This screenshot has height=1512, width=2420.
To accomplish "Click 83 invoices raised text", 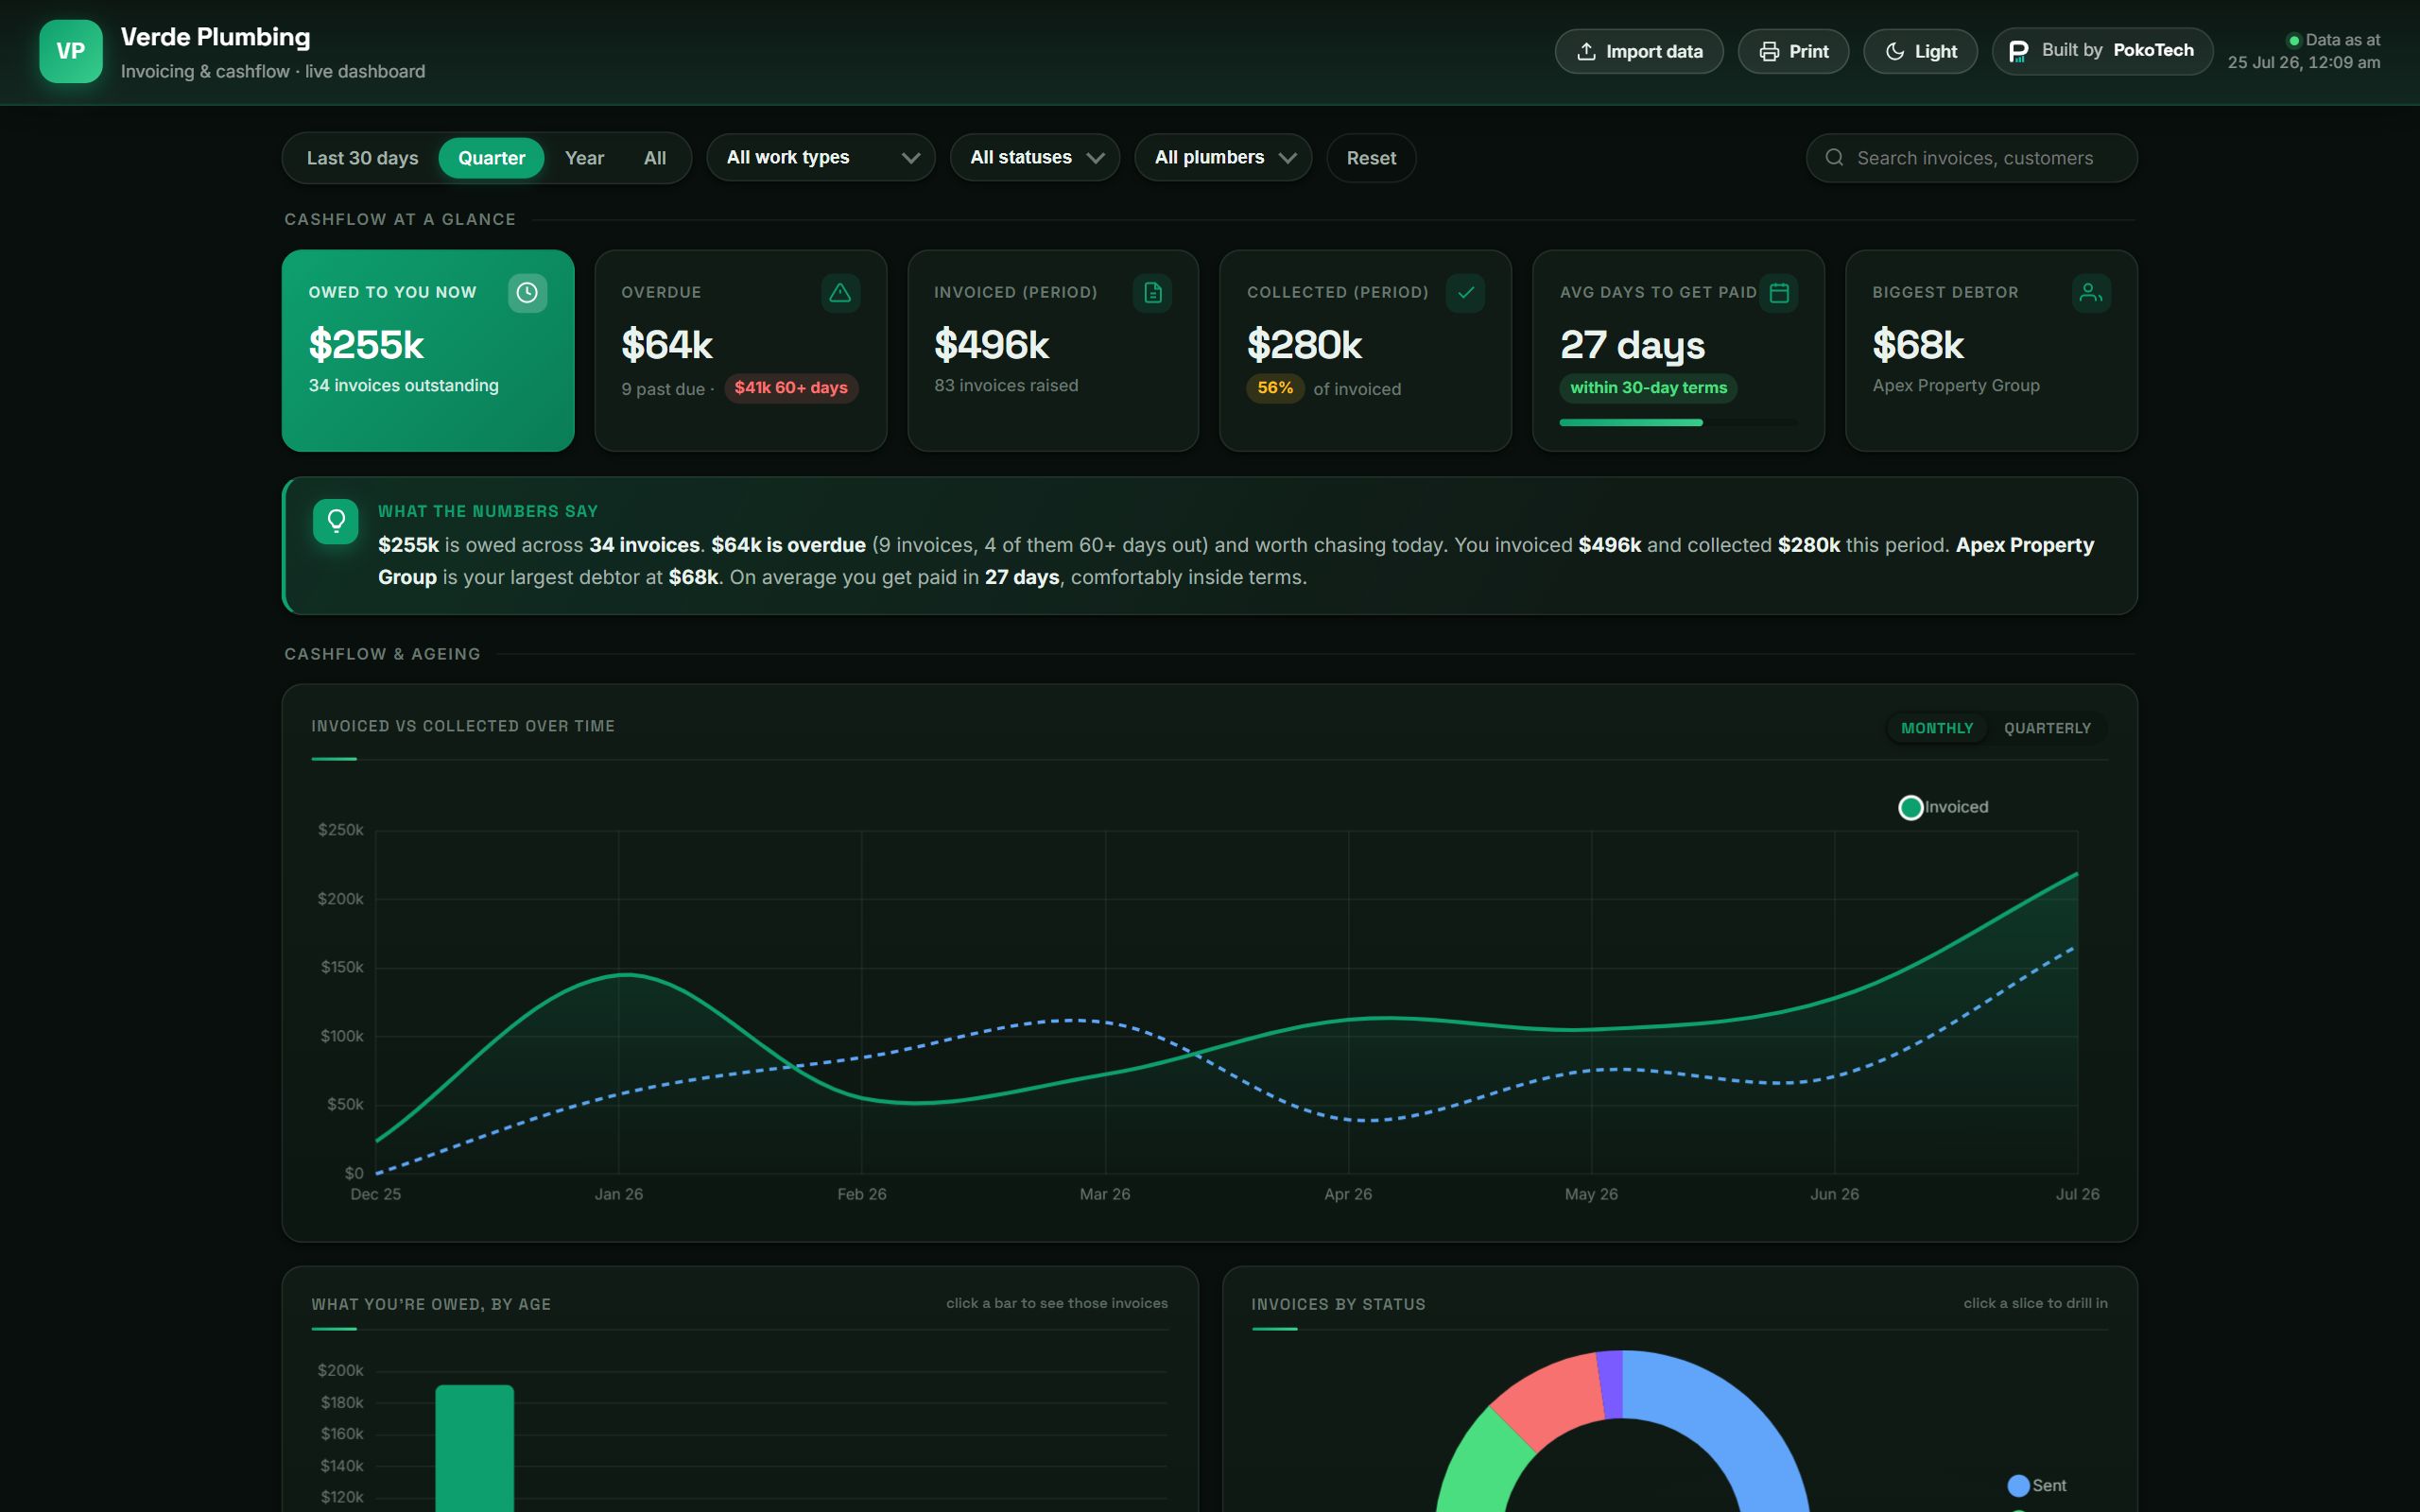I will (x=1005, y=386).
